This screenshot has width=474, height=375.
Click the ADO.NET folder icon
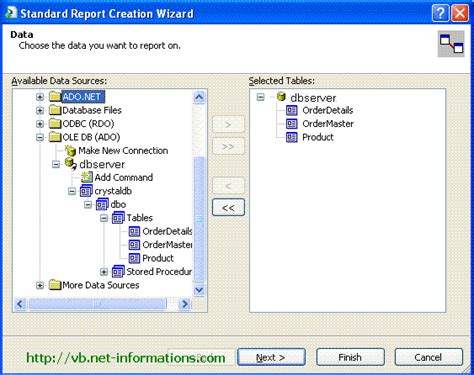[x=55, y=97]
